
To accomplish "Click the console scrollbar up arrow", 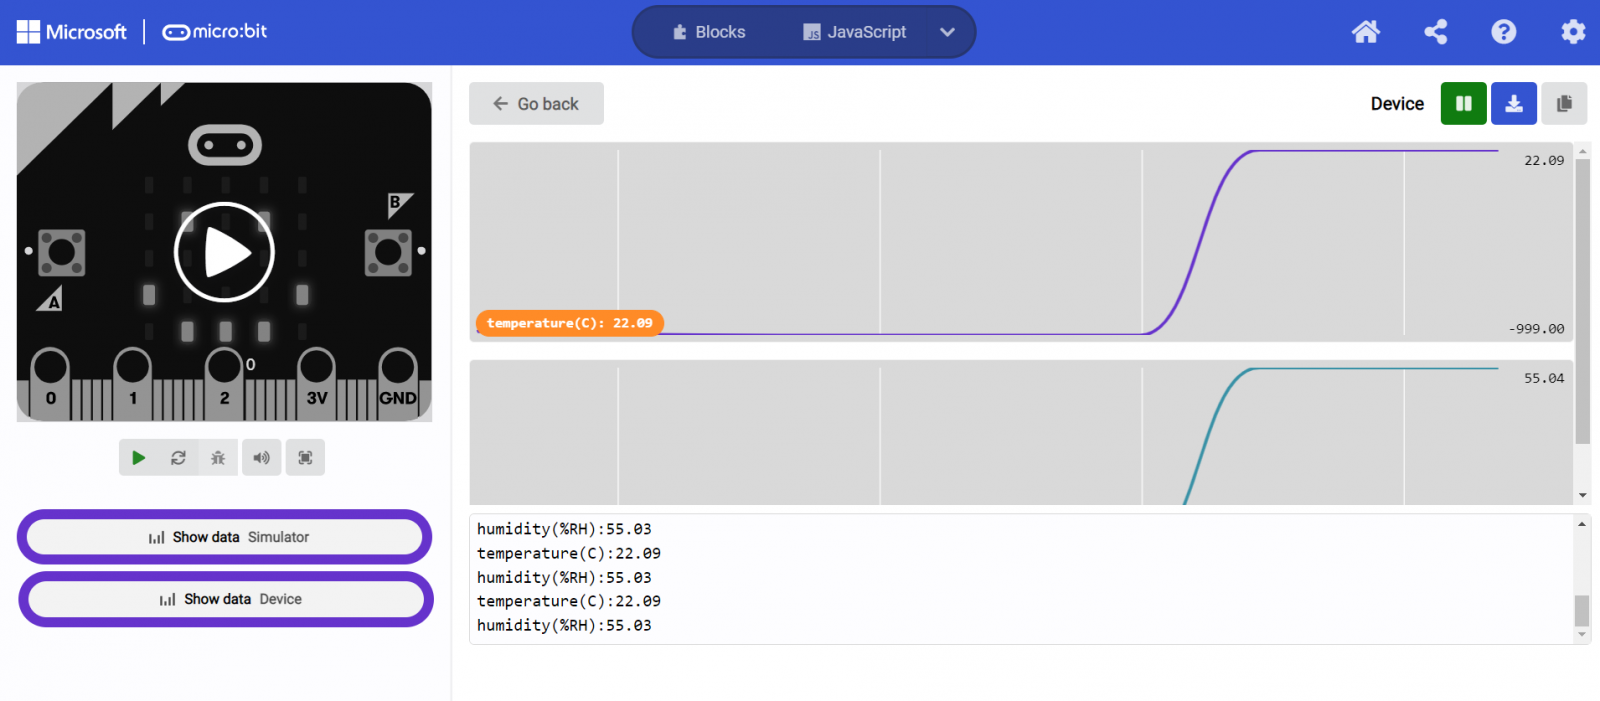I will coord(1582,524).
